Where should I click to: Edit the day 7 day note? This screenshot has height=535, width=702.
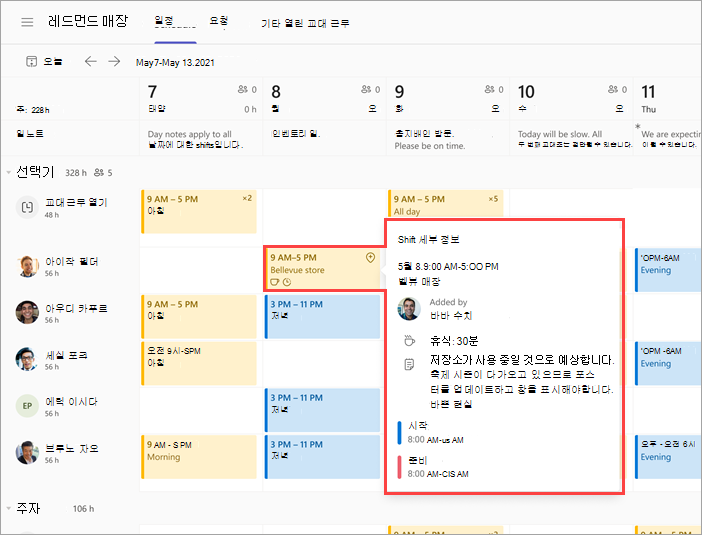(201, 139)
